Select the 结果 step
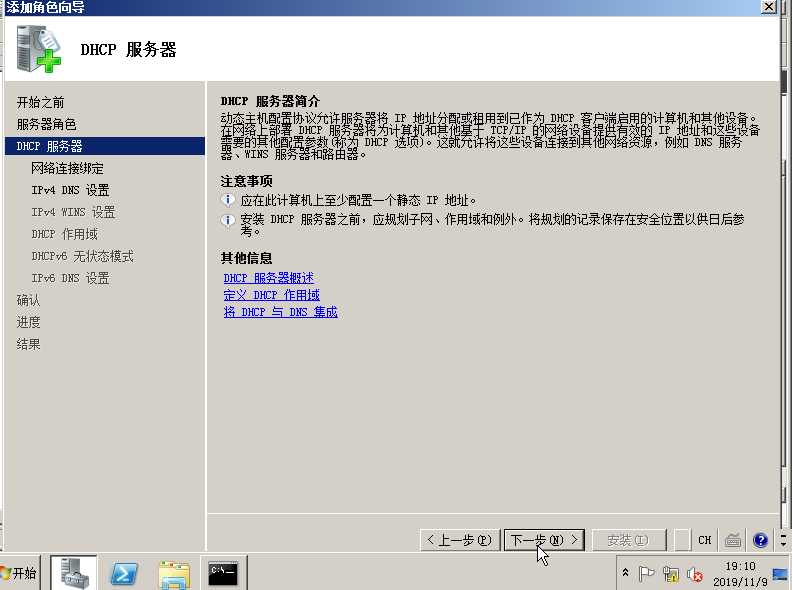 click(28, 345)
